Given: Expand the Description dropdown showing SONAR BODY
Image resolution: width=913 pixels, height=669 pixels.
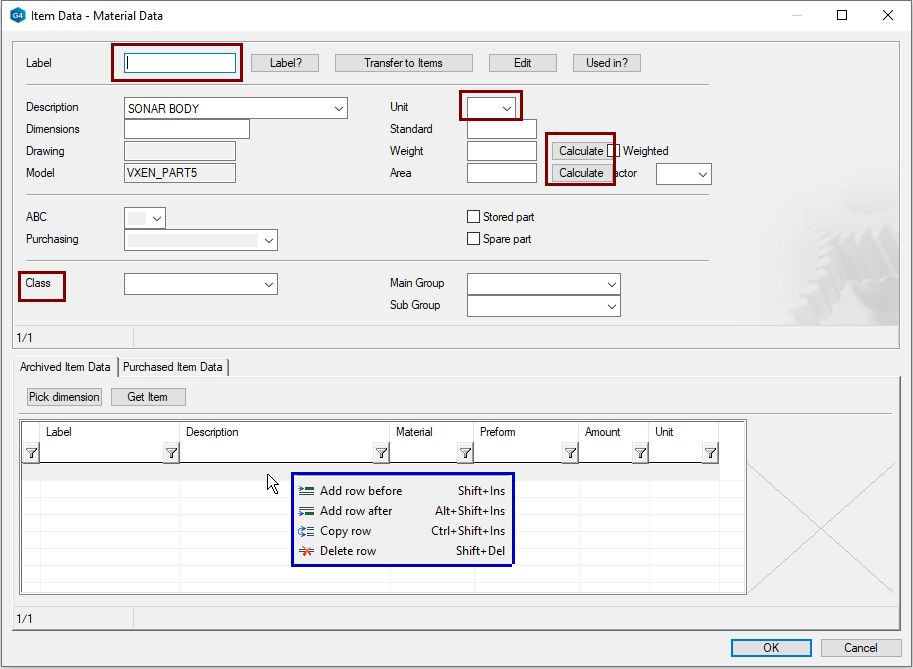Looking at the screenshot, I should coord(338,108).
